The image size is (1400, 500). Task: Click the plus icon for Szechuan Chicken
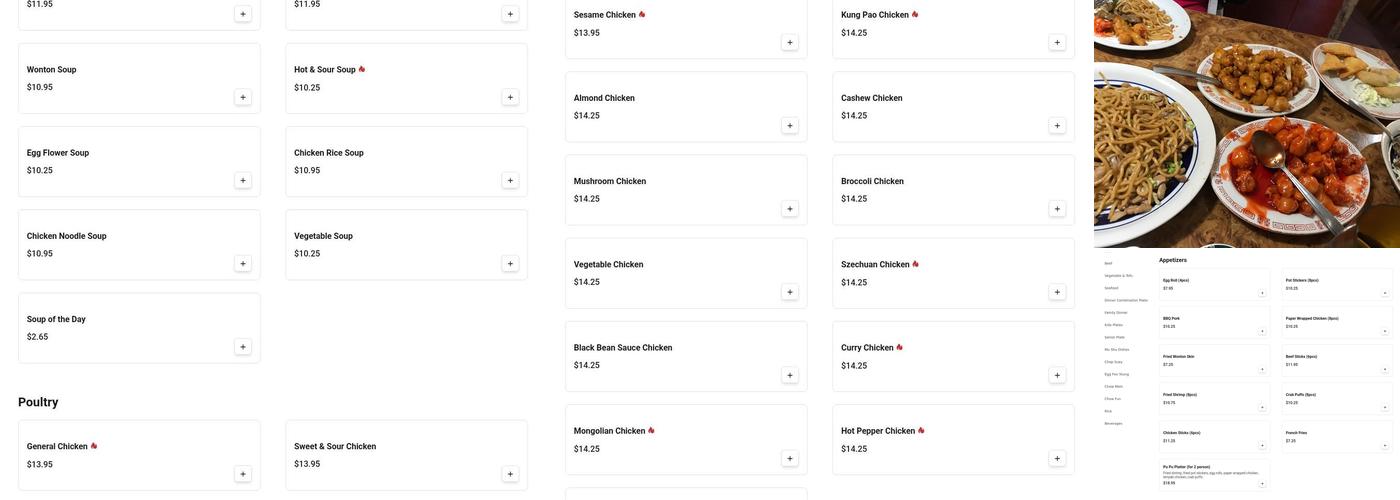pos(1056,292)
